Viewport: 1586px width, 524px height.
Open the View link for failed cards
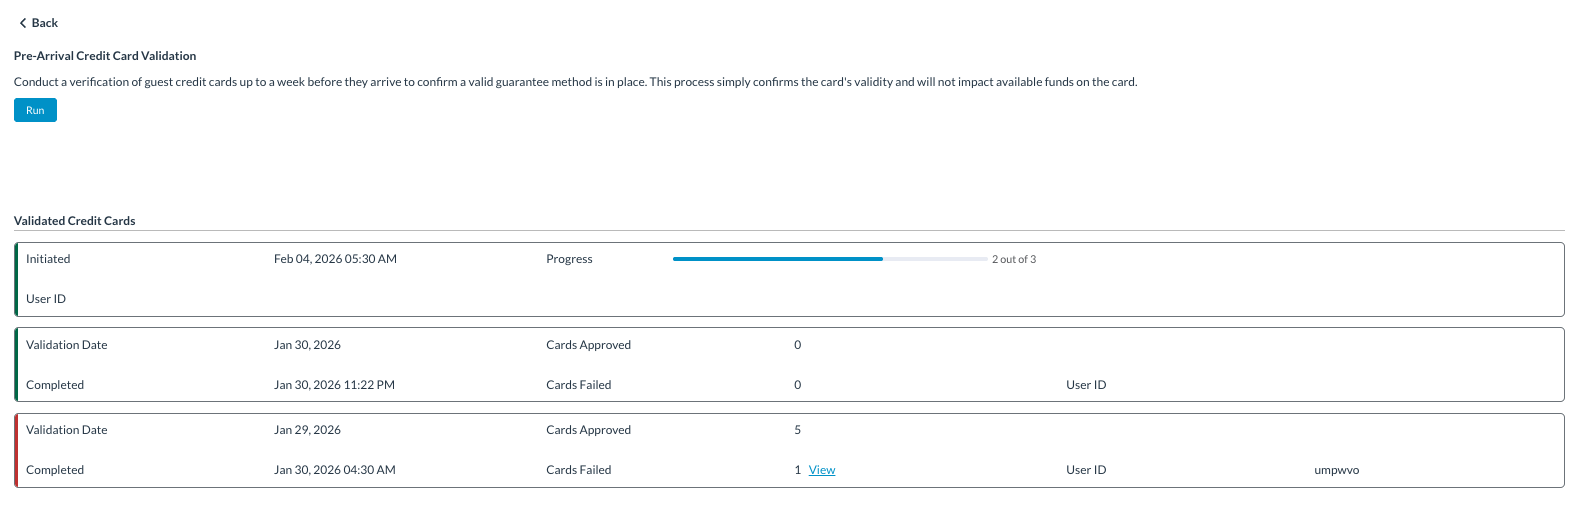click(822, 470)
